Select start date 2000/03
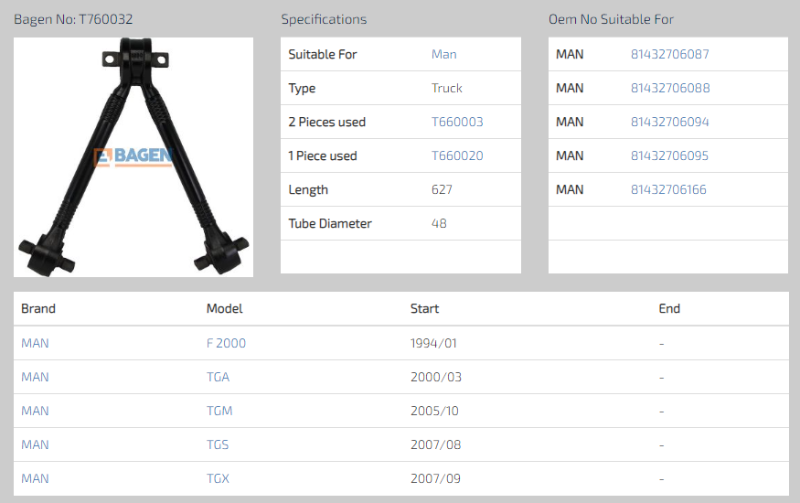The image size is (800, 503). [x=436, y=377]
